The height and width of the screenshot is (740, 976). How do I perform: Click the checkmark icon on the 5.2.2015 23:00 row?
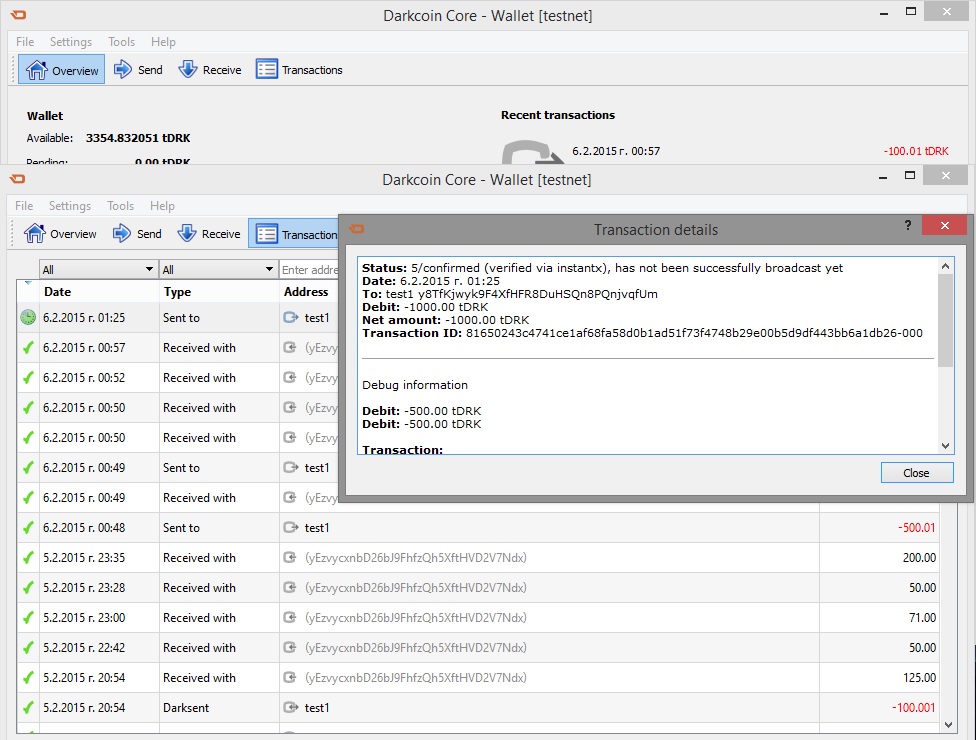click(x=28, y=617)
